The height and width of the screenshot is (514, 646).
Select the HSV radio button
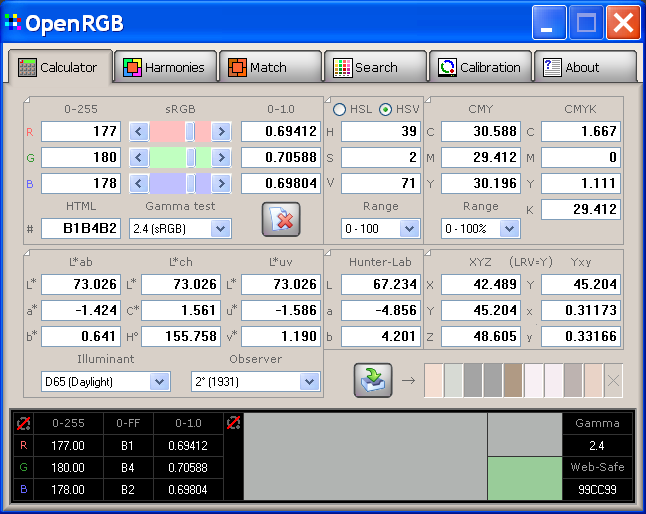click(385, 110)
